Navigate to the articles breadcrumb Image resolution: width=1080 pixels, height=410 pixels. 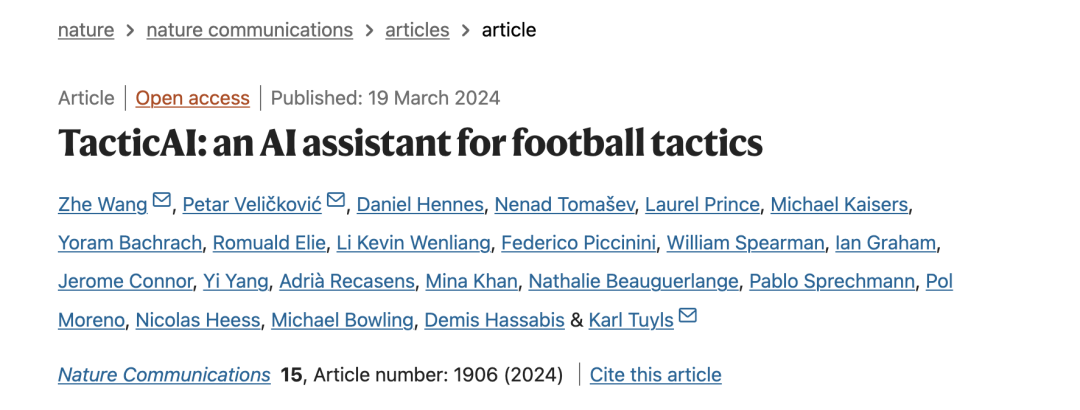(x=417, y=30)
